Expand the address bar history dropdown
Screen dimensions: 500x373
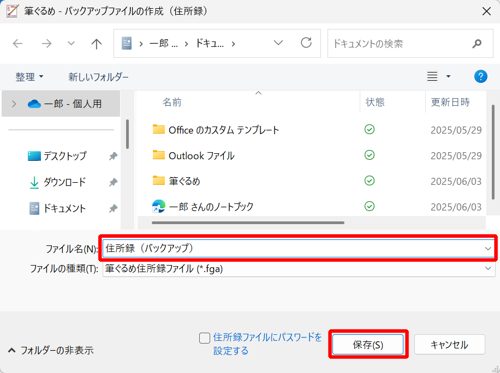click(278, 43)
